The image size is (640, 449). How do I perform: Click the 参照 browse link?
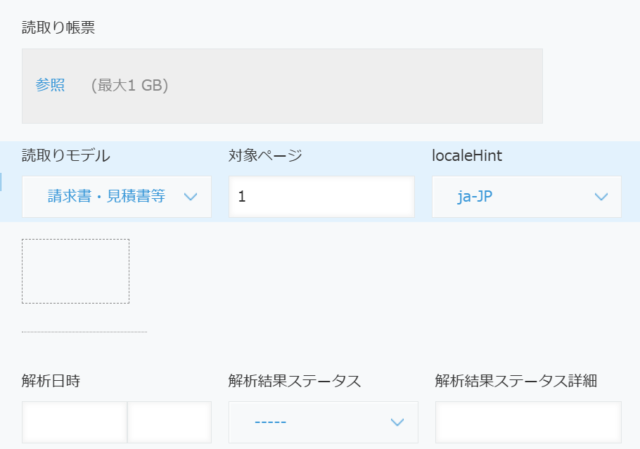50,85
